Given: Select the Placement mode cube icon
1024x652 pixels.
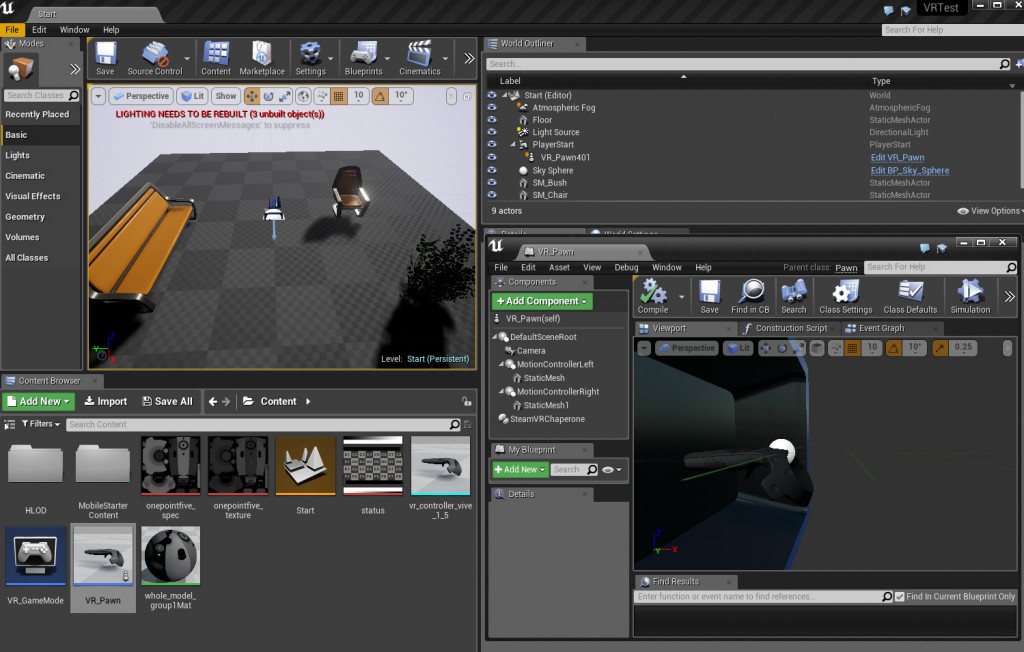Looking at the screenshot, I should 21,69.
